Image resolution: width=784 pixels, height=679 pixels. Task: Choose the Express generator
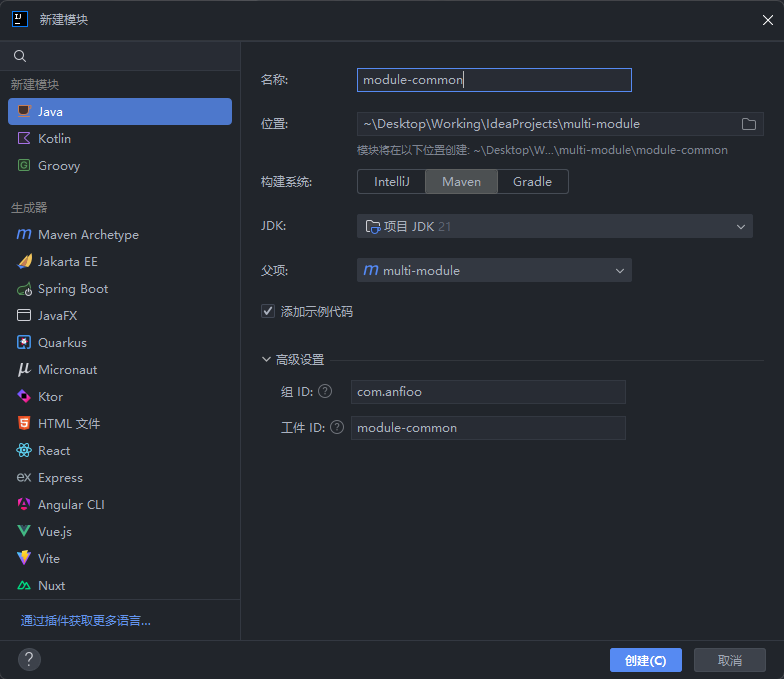click(120, 478)
